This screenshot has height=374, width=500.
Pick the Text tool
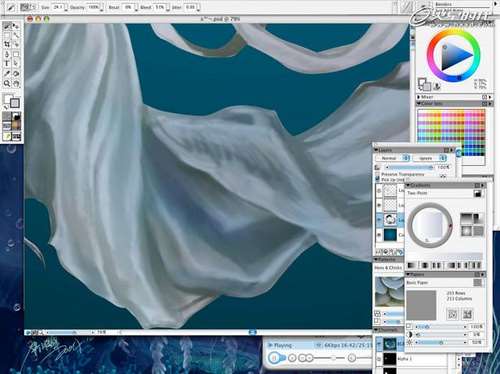tap(7, 64)
